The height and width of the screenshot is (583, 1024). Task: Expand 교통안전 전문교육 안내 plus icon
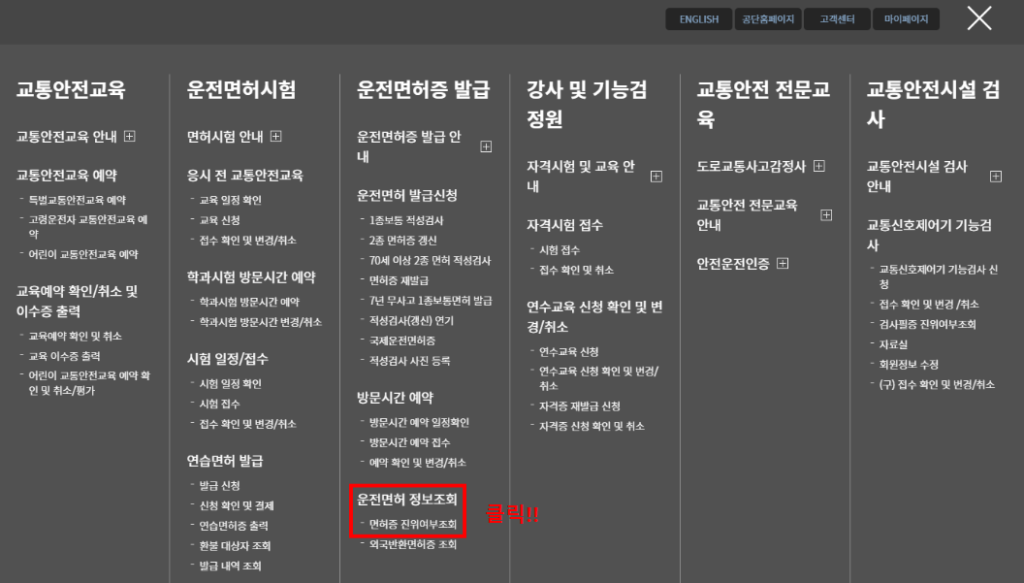[x=826, y=215]
